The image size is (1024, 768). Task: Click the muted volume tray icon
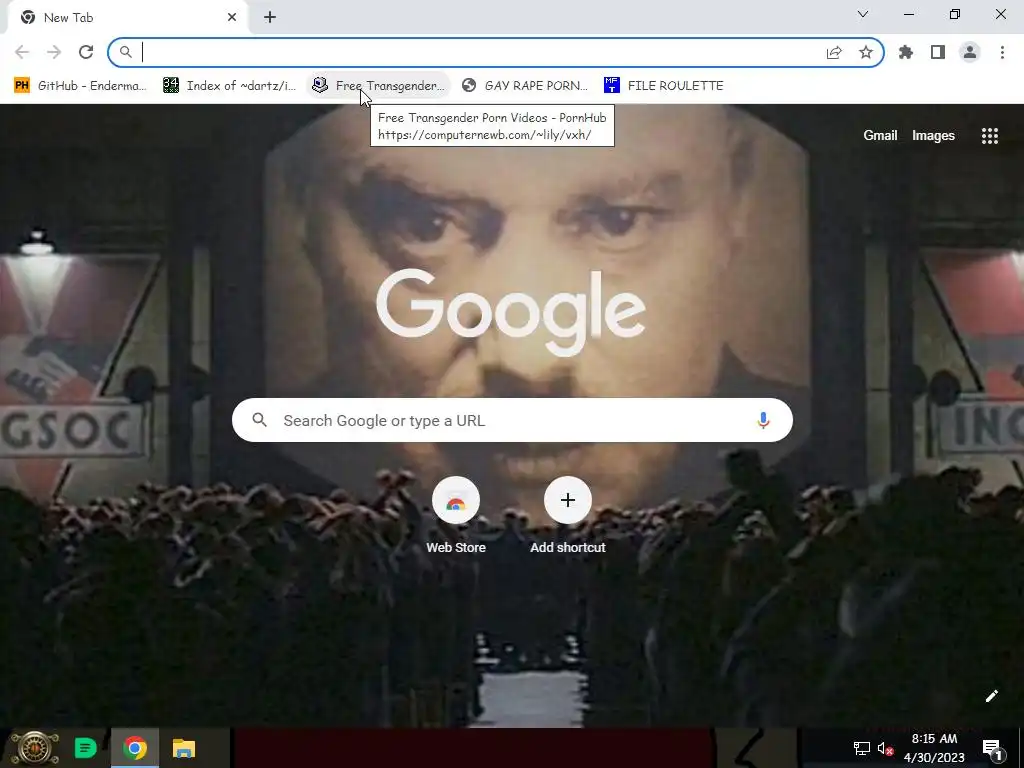pyautogui.click(x=886, y=748)
